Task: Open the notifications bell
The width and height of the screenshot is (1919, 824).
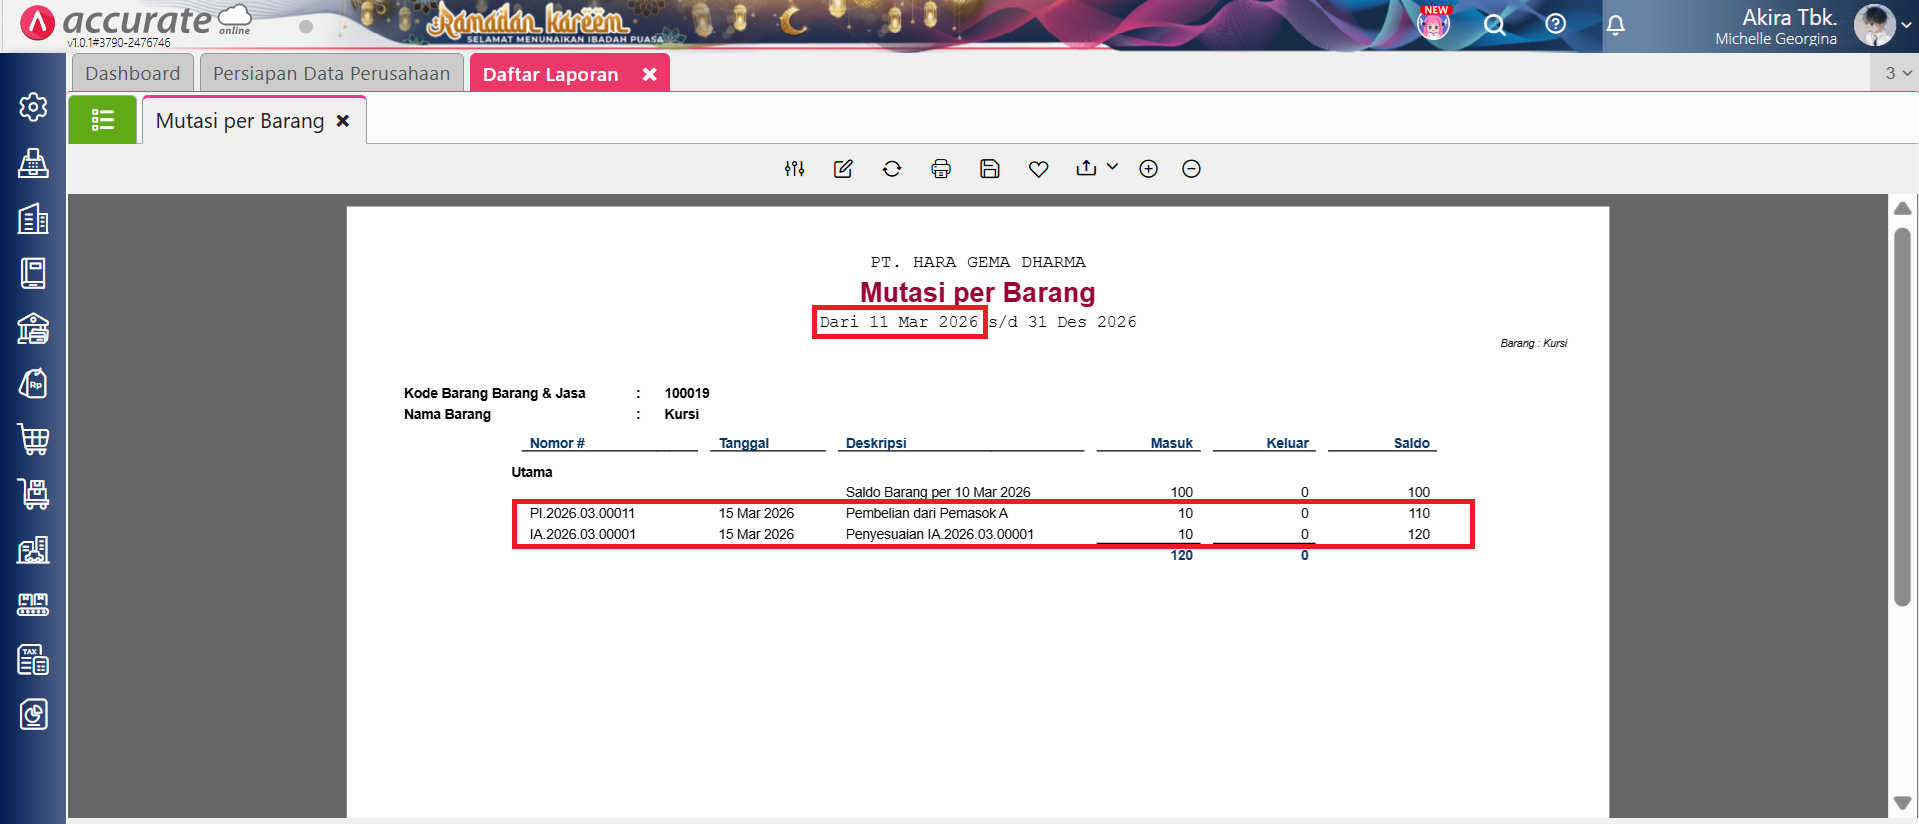Action: [1616, 25]
